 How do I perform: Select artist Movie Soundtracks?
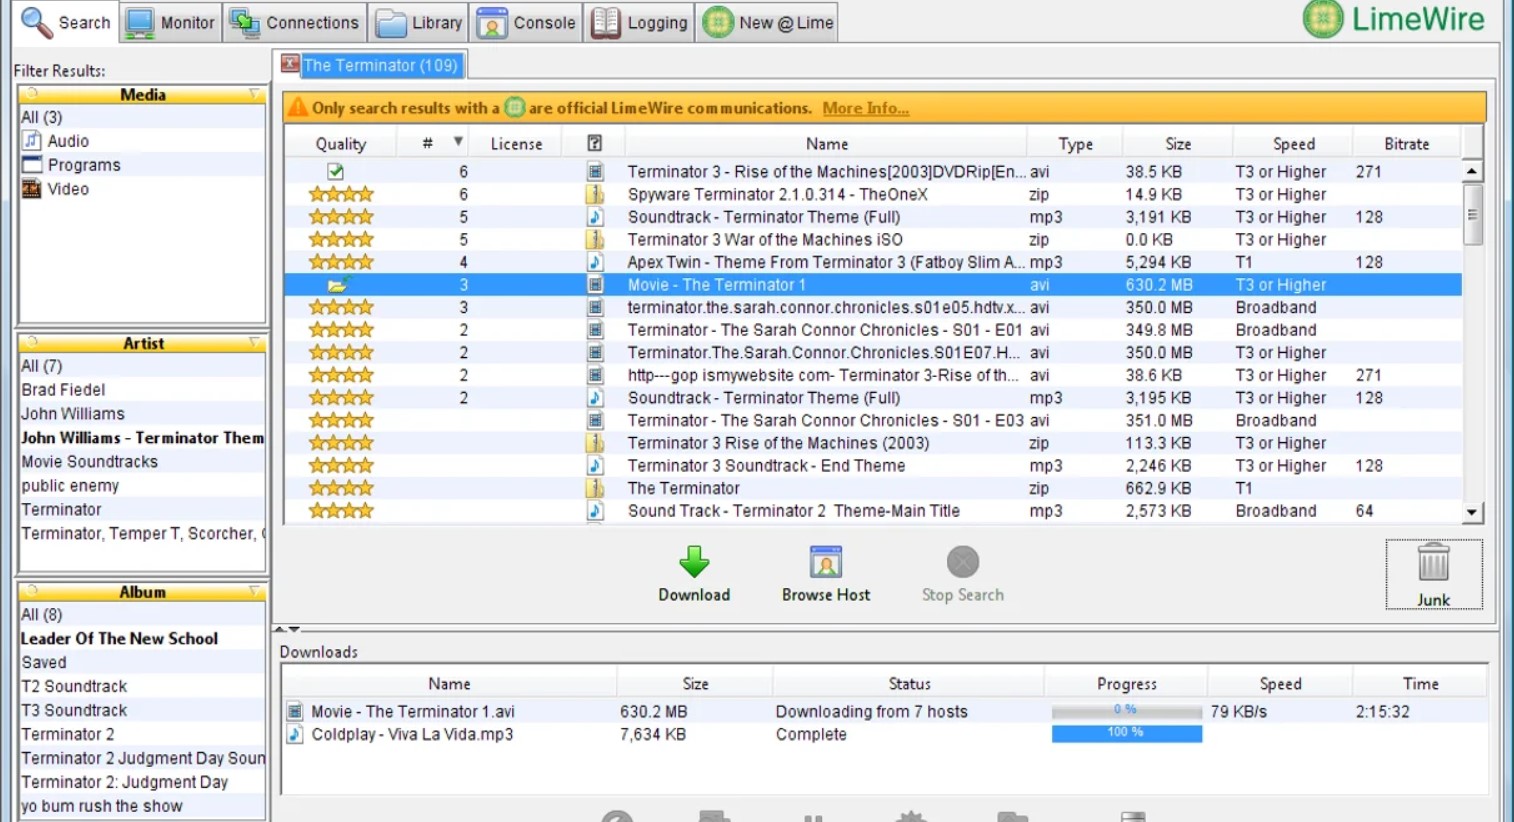pos(143,462)
